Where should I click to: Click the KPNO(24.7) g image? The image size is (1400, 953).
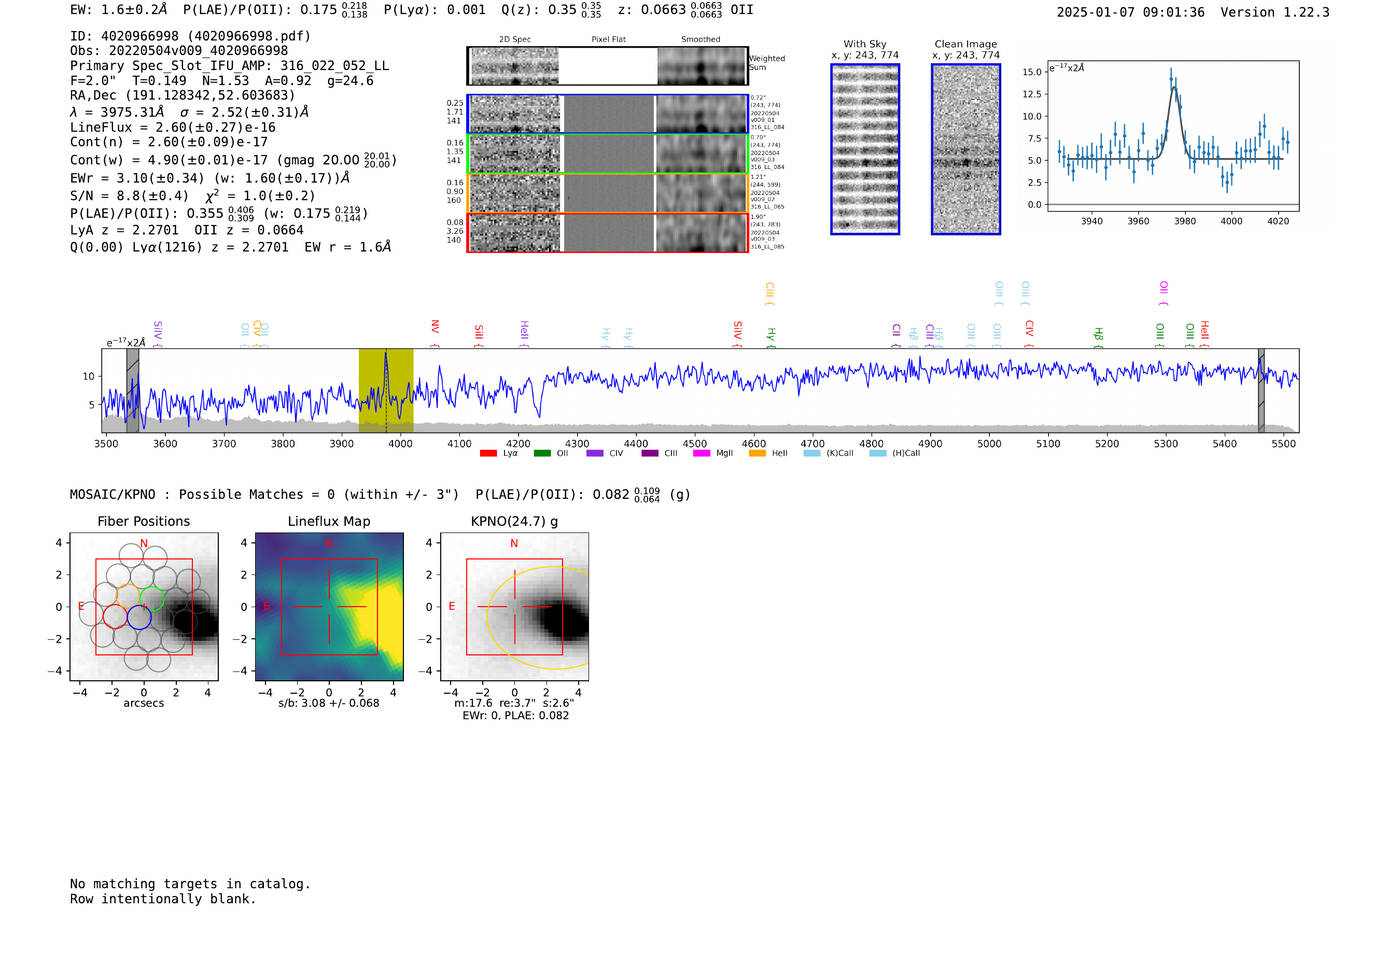point(514,608)
